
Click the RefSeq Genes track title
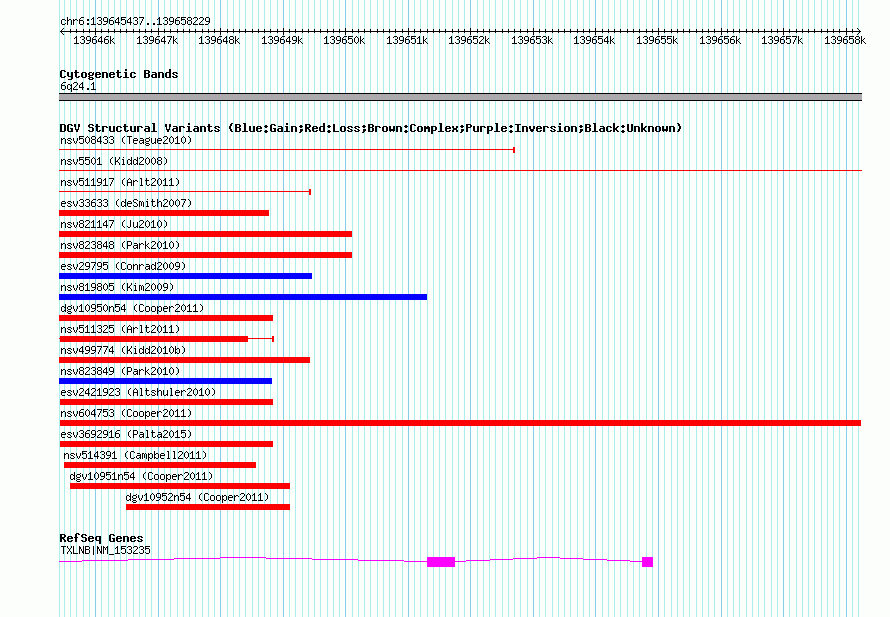(101, 538)
